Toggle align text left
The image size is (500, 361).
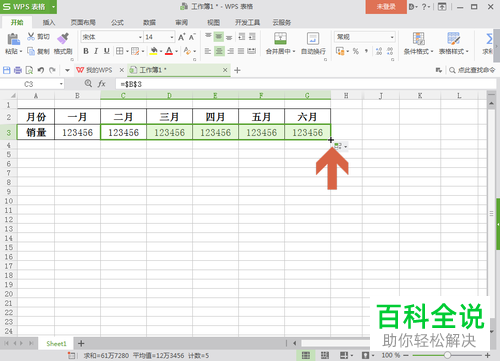pos(208,51)
